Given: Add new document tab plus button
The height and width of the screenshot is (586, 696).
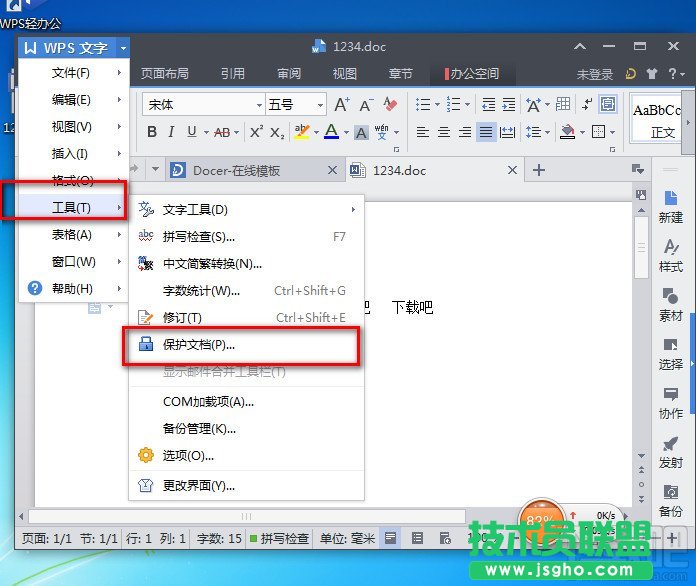Looking at the screenshot, I should pyautogui.click(x=538, y=170).
